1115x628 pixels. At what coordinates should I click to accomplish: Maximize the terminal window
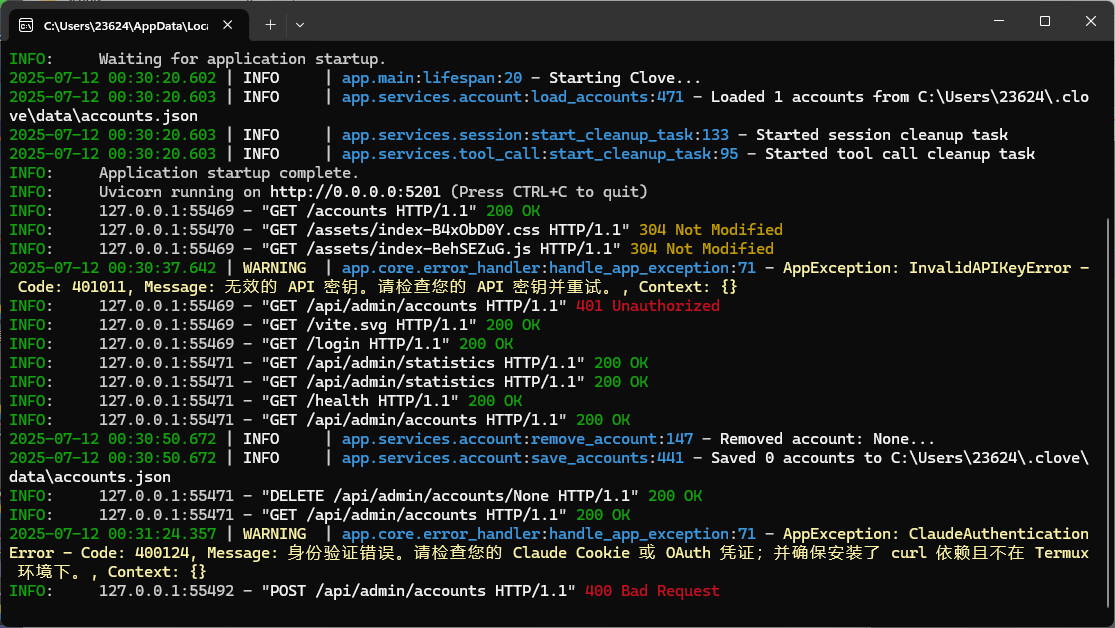pyautogui.click(x=1044, y=21)
